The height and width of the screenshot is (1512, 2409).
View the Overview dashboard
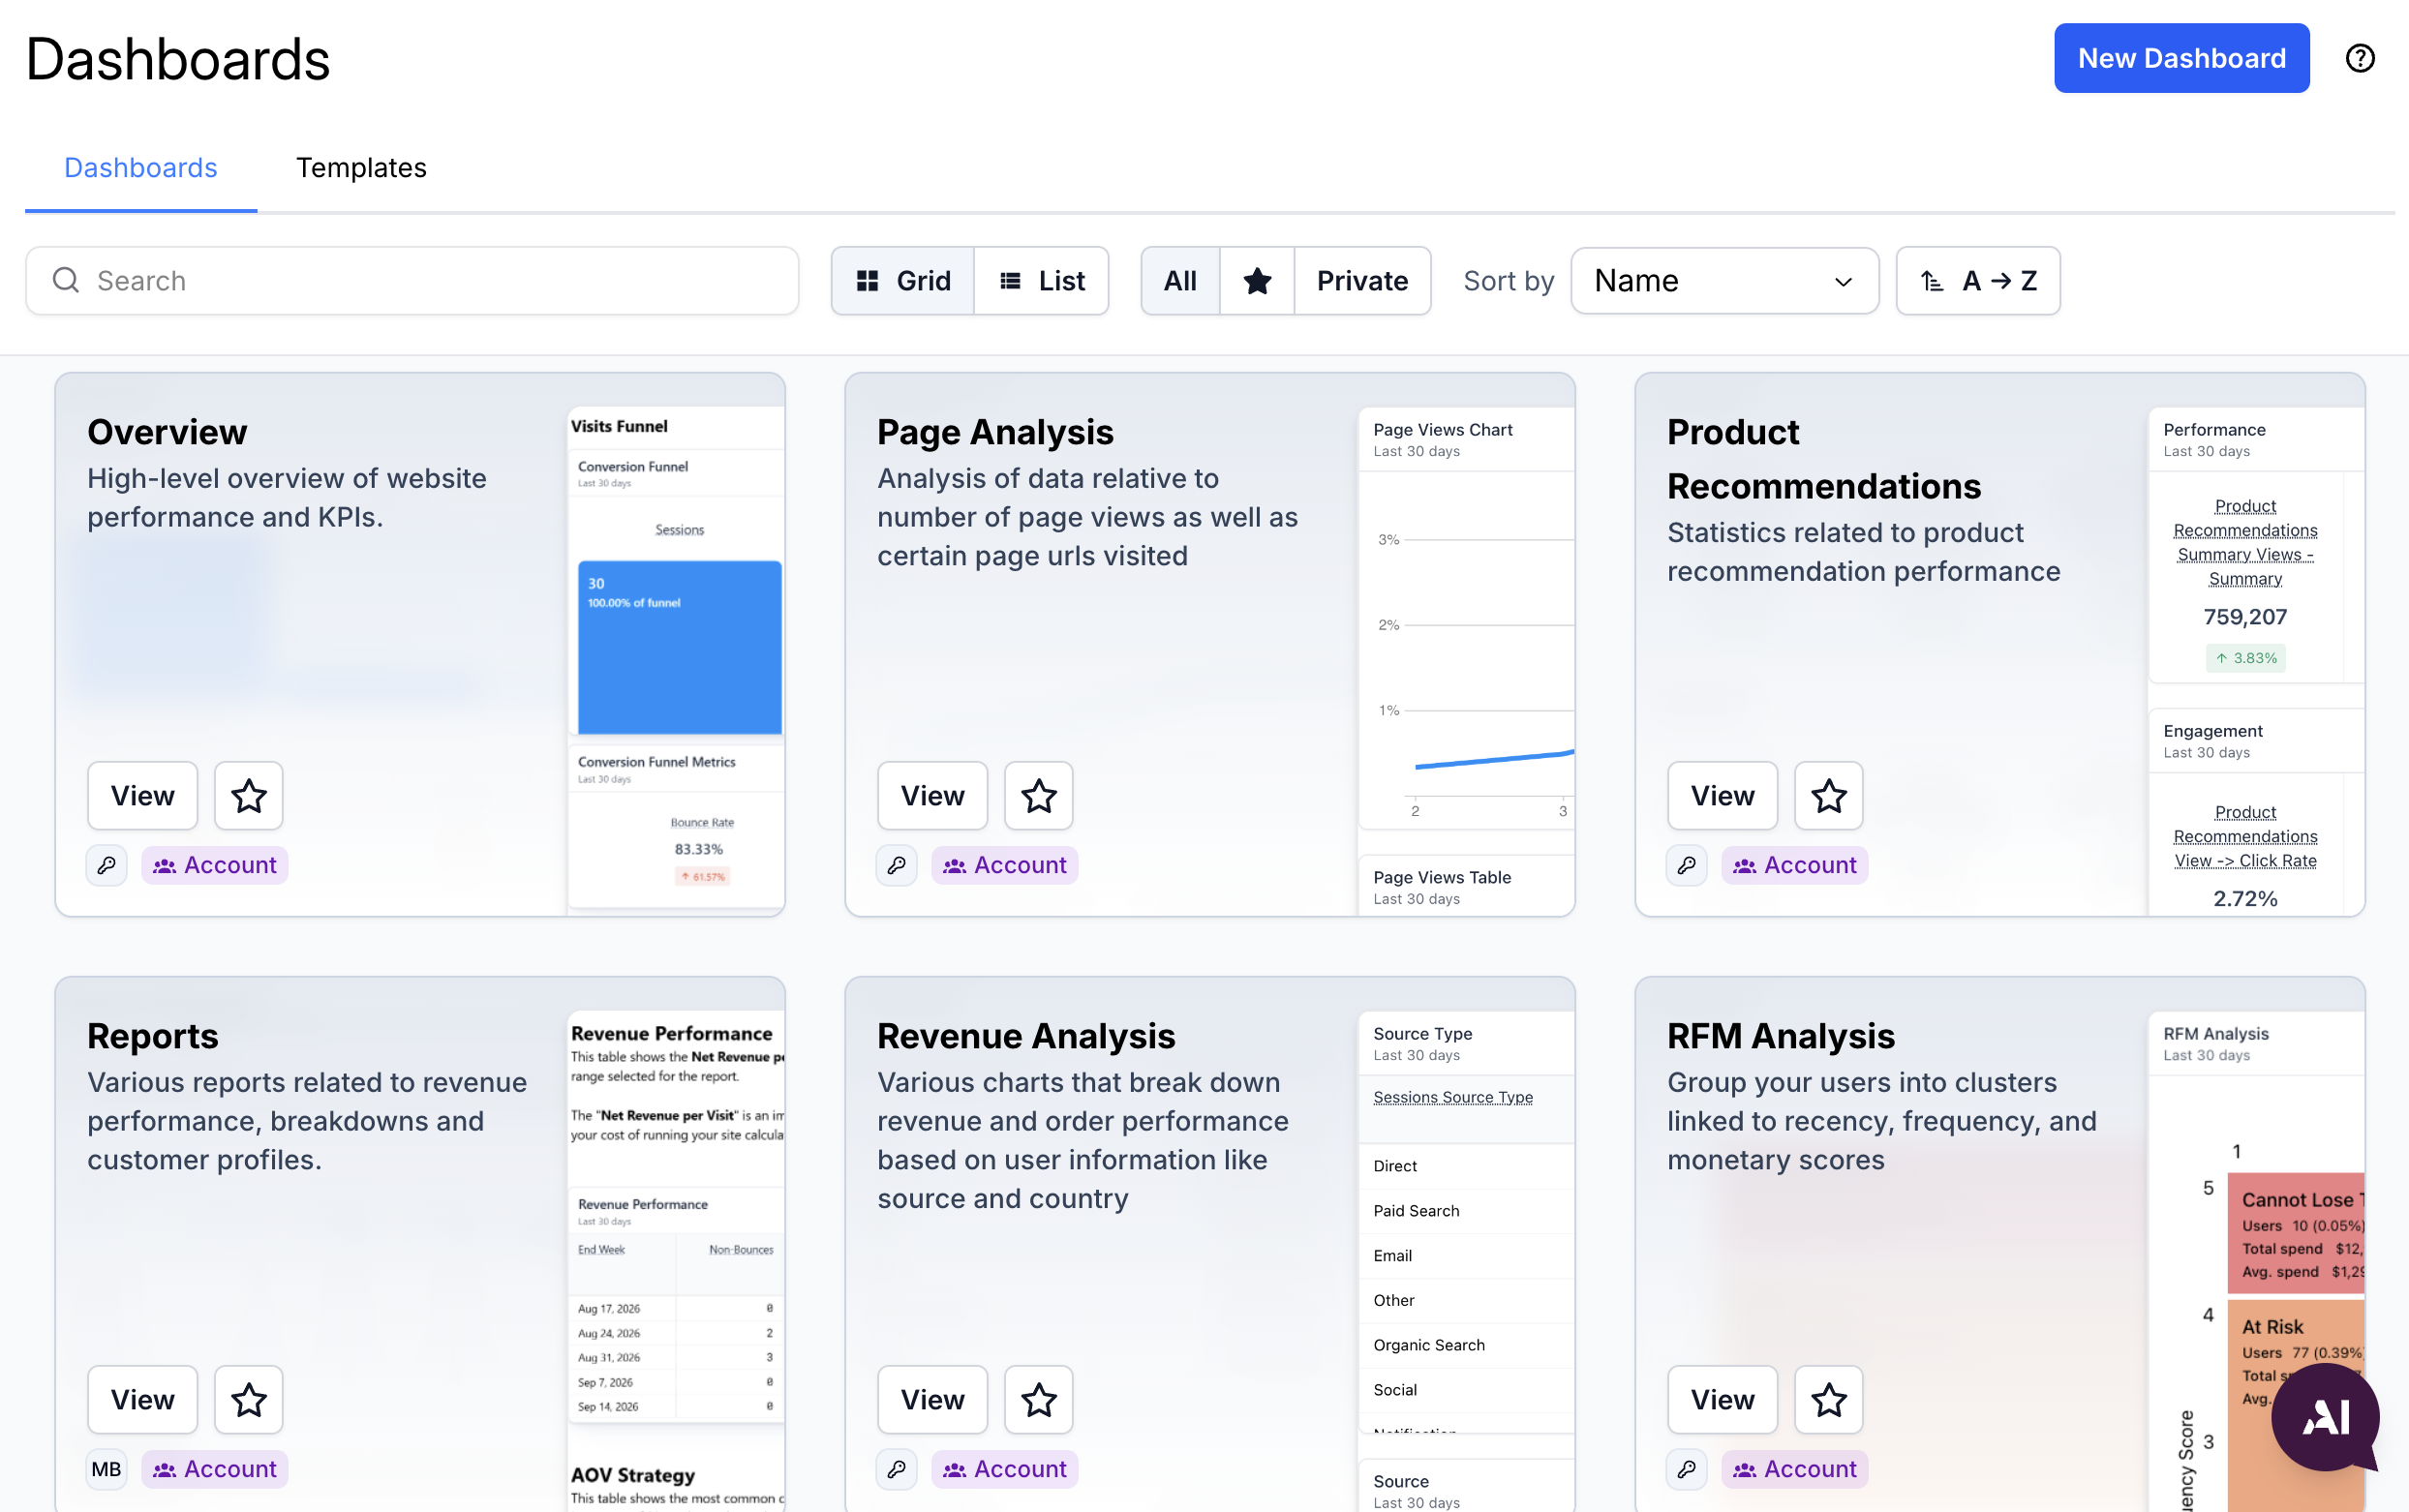click(x=143, y=796)
